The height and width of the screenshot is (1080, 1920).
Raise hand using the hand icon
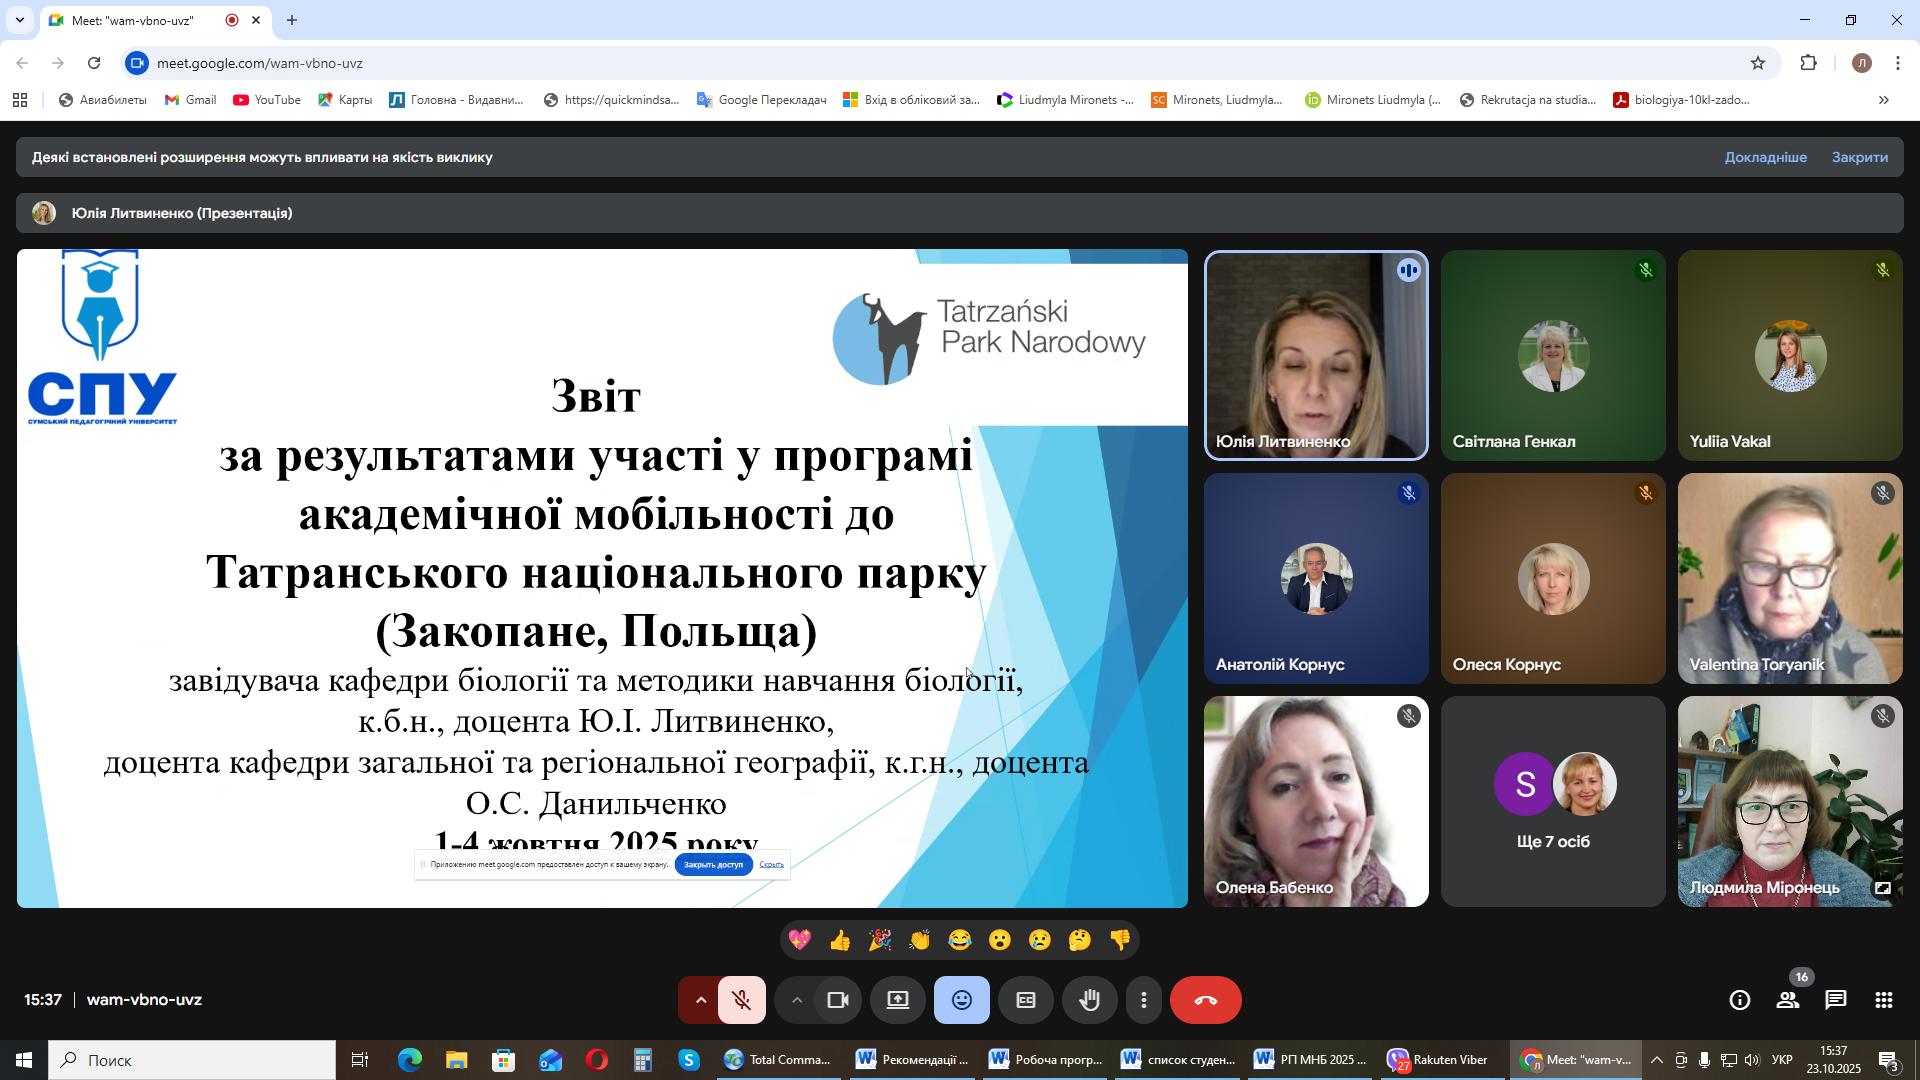pos(1089,1001)
